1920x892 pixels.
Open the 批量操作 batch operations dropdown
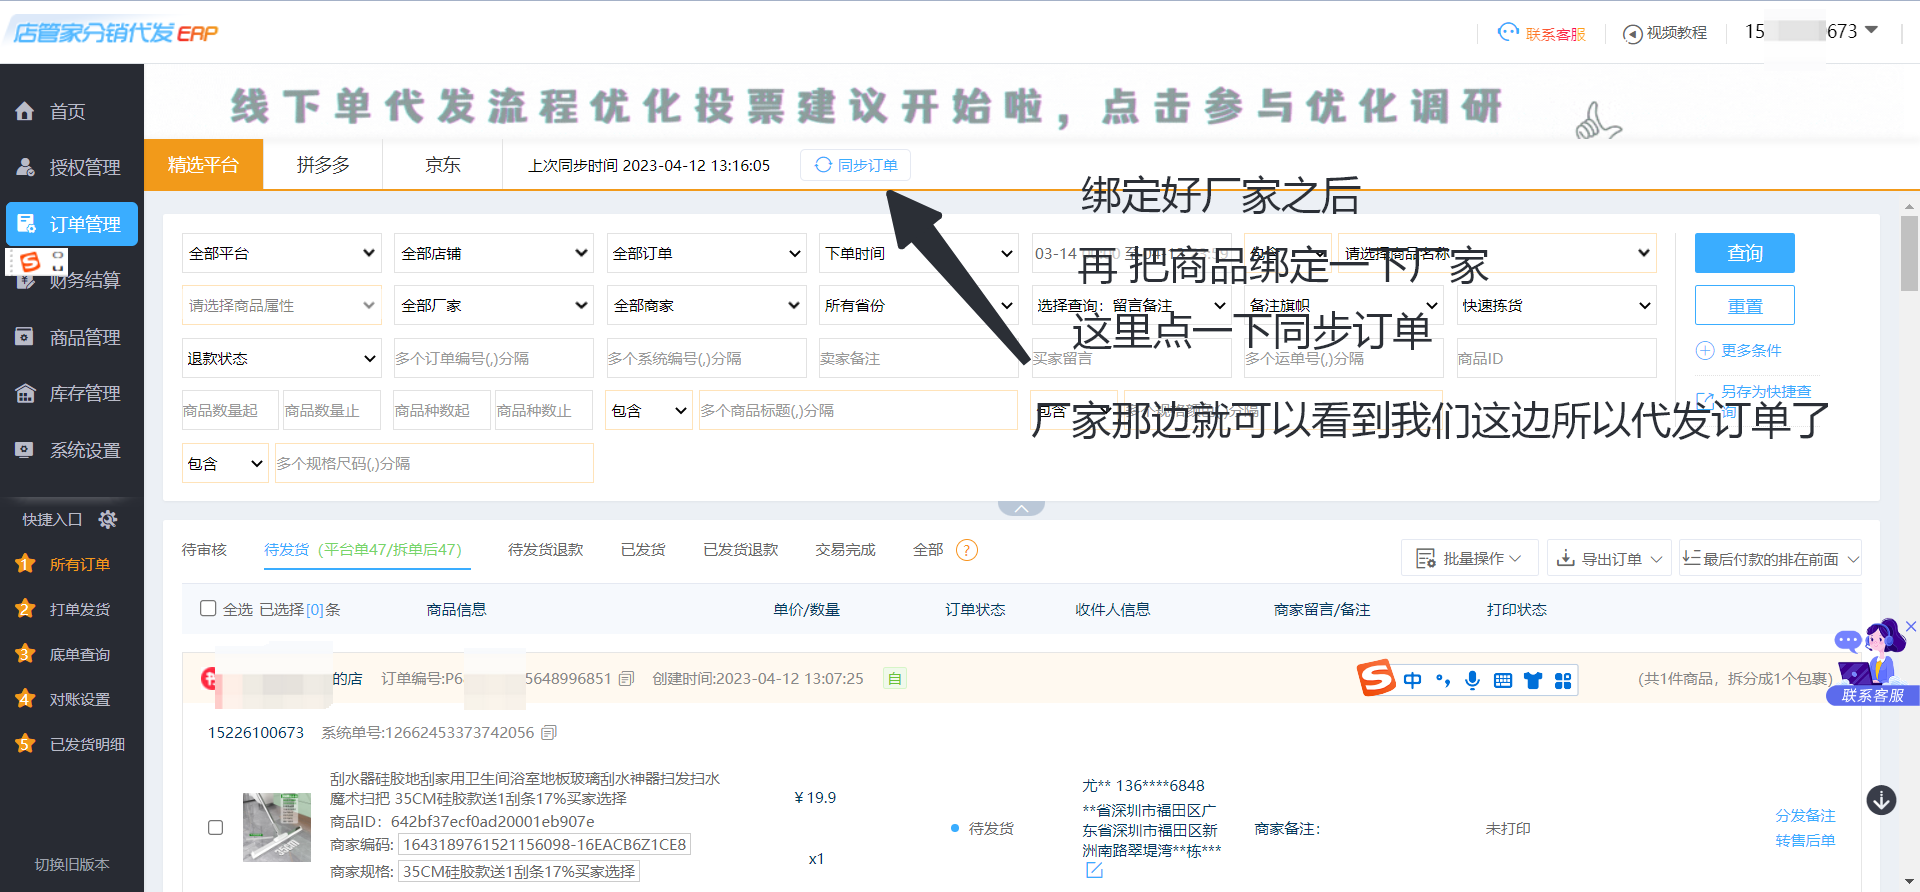(1468, 559)
